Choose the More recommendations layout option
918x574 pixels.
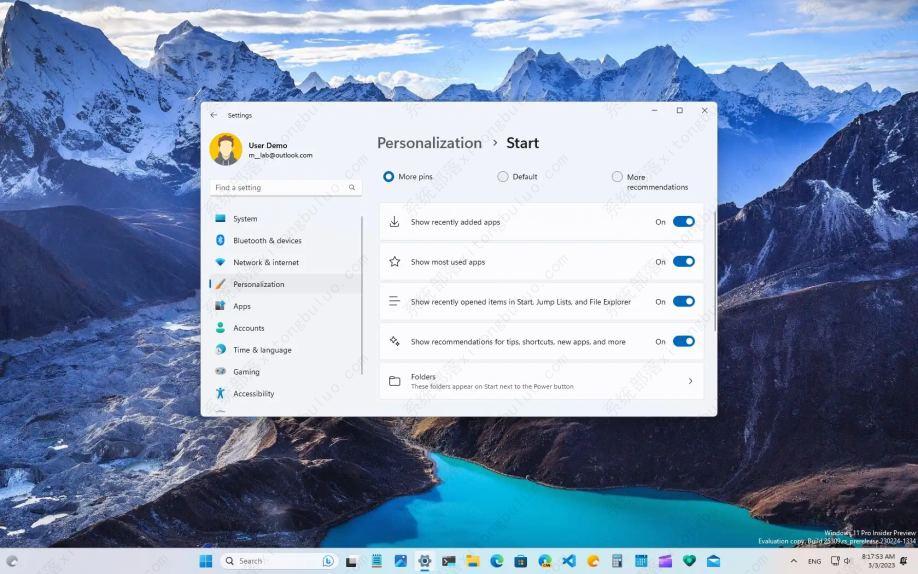(617, 177)
